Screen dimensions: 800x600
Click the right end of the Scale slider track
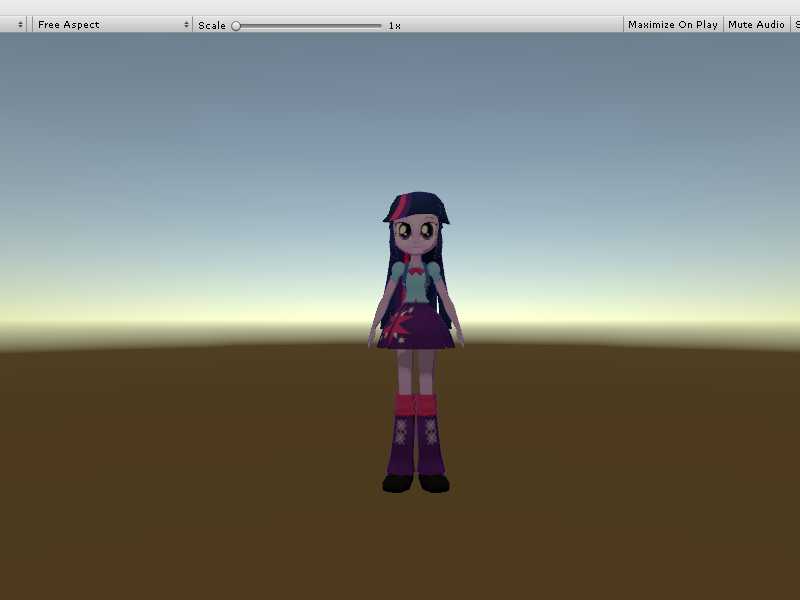point(380,25)
